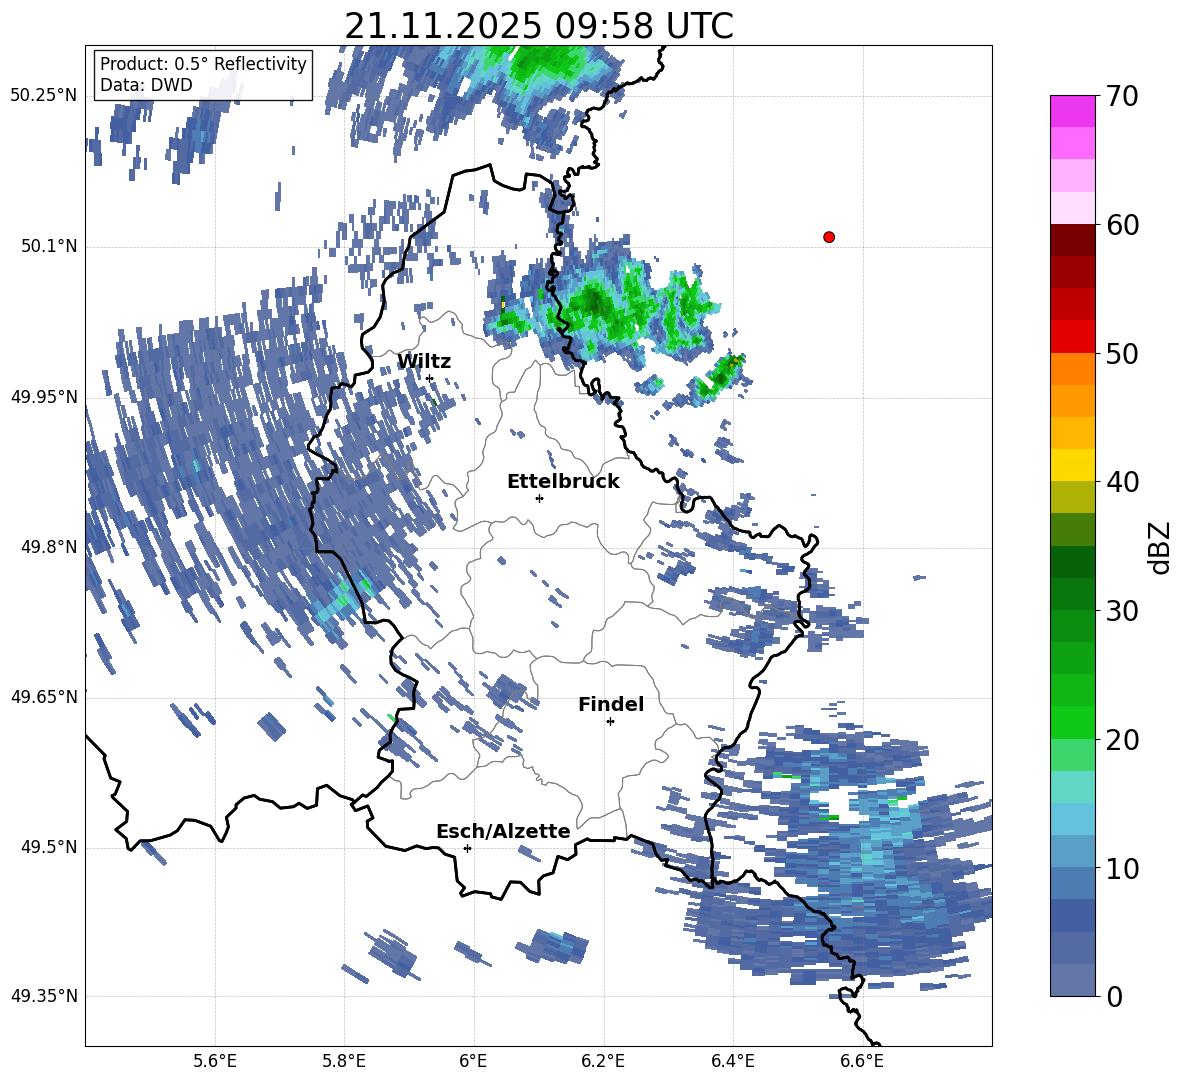This screenshot has width=1184, height=1081.
Task: Click the magenta swatch at colorbar top
Action: [1072, 111]
